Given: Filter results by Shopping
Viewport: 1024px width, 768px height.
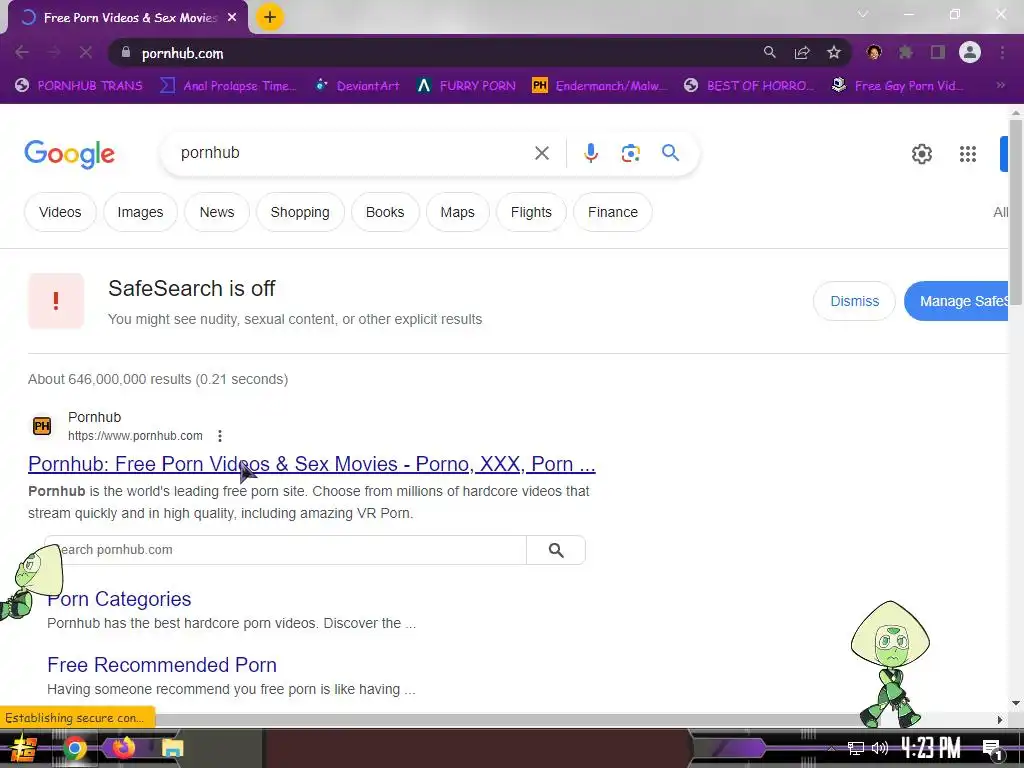Looking at the screenshot, I should pyautogui.click(x=300, y=212).
